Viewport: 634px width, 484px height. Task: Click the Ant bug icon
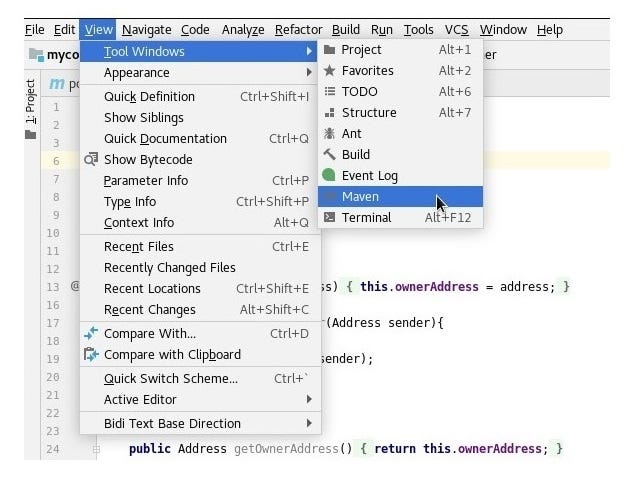[330, 133]
